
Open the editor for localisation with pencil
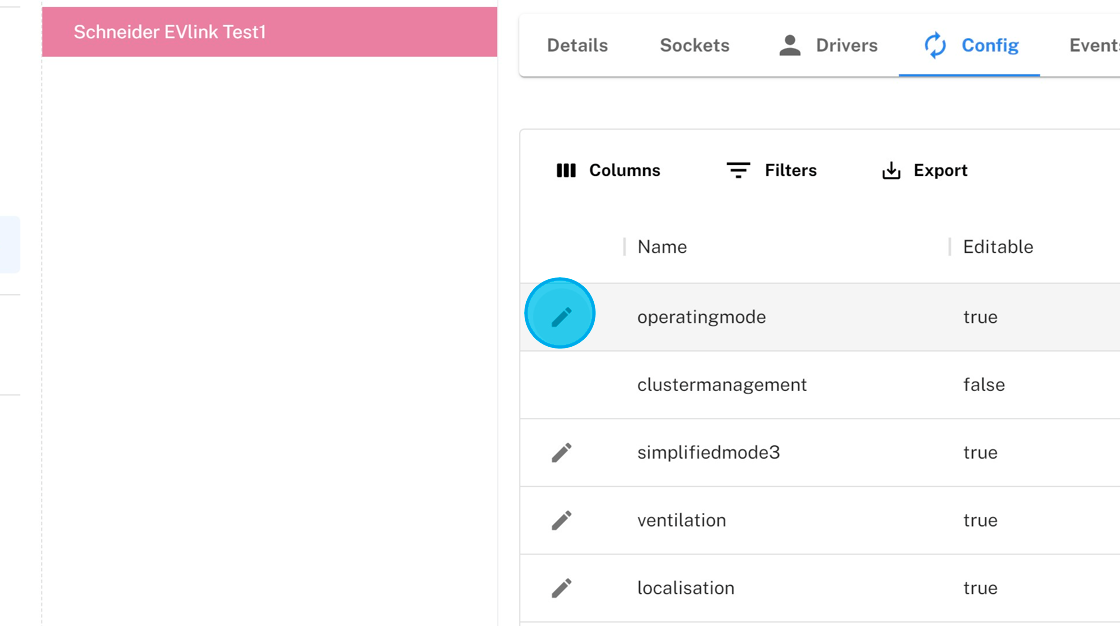tap(561, 588)
